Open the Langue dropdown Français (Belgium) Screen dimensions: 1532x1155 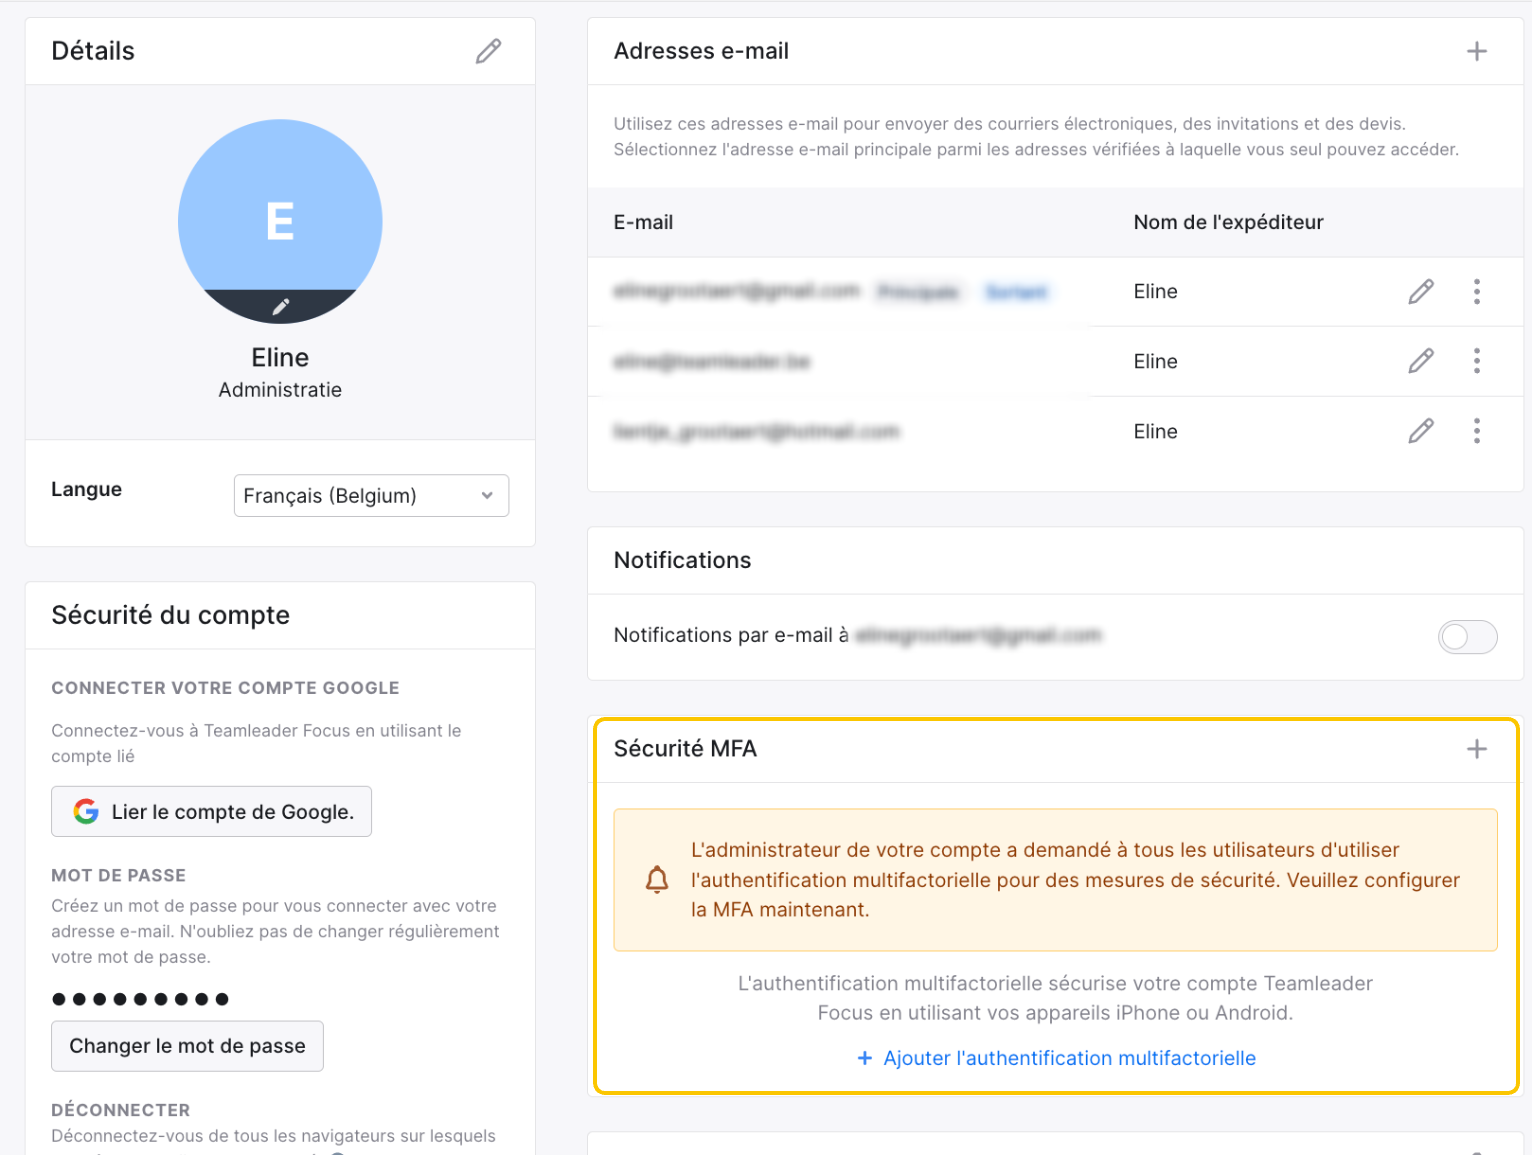[371, 496]
